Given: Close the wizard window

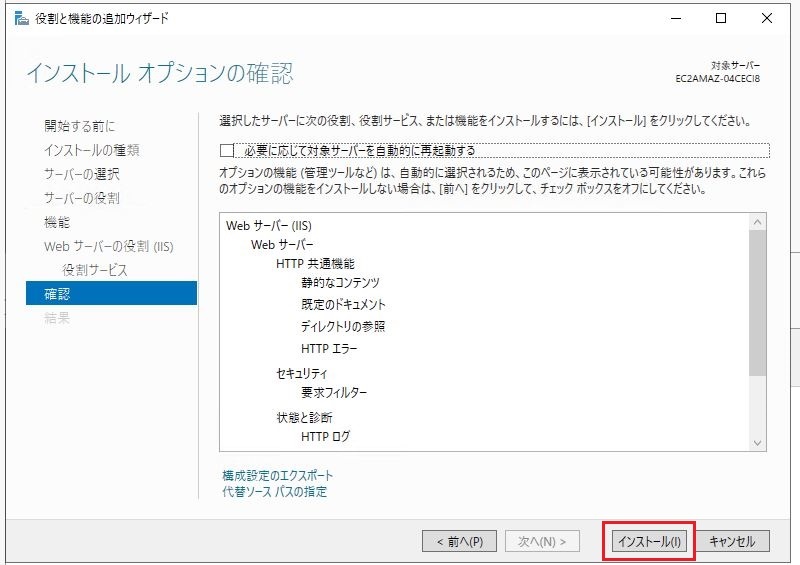Looking at the screenshot, I should [766, 19].
